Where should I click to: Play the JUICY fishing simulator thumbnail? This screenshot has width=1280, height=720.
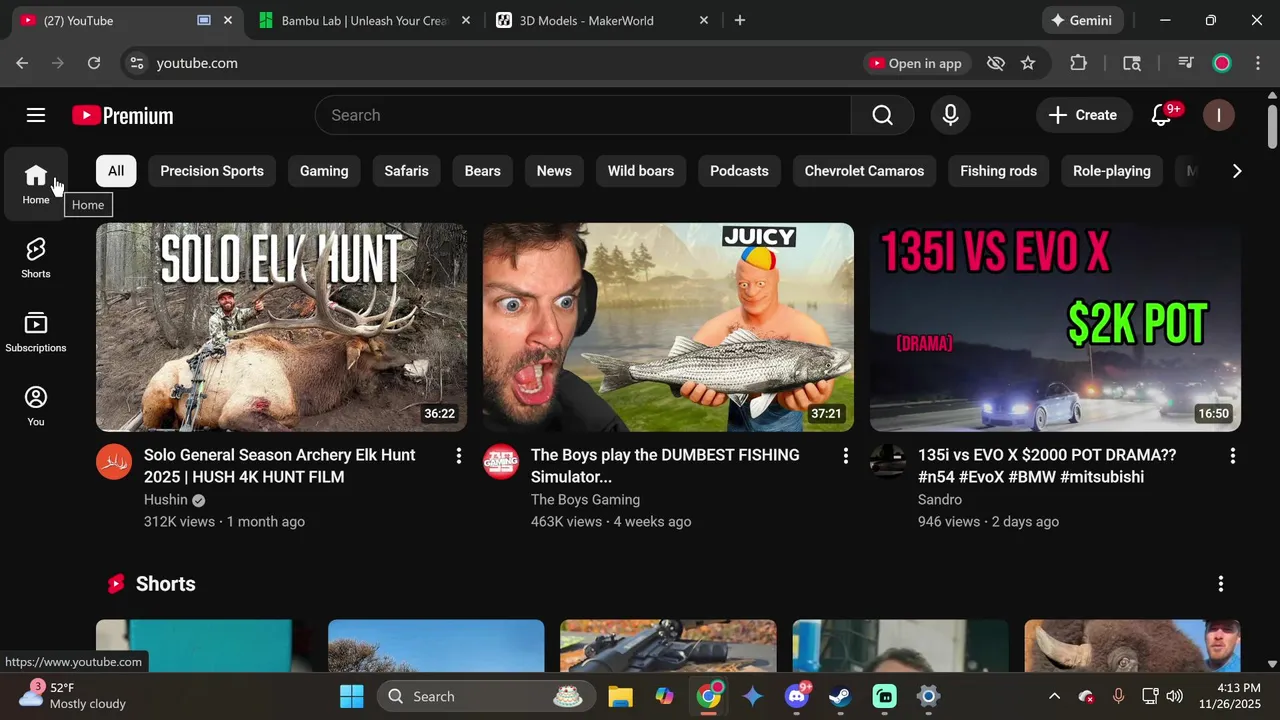tap(668, 327)
